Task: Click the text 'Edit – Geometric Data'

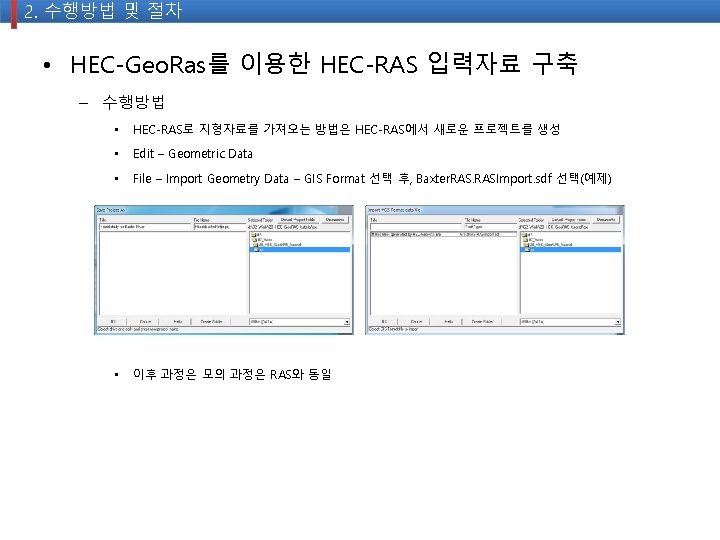Action: pyautogui.click(x=193, y=153)
